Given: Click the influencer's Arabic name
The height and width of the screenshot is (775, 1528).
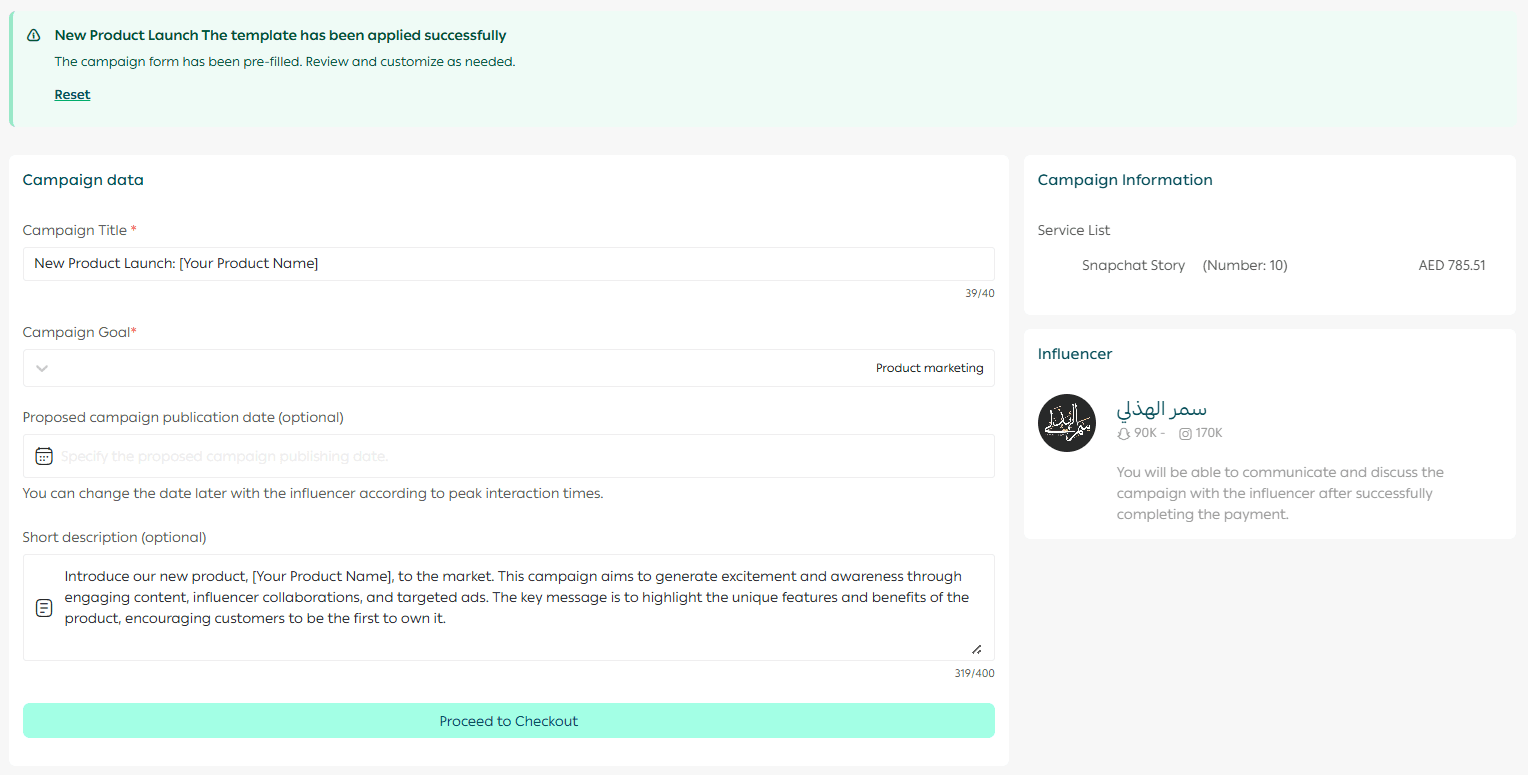Looking at the screenshot, I should pos(1161,409).
